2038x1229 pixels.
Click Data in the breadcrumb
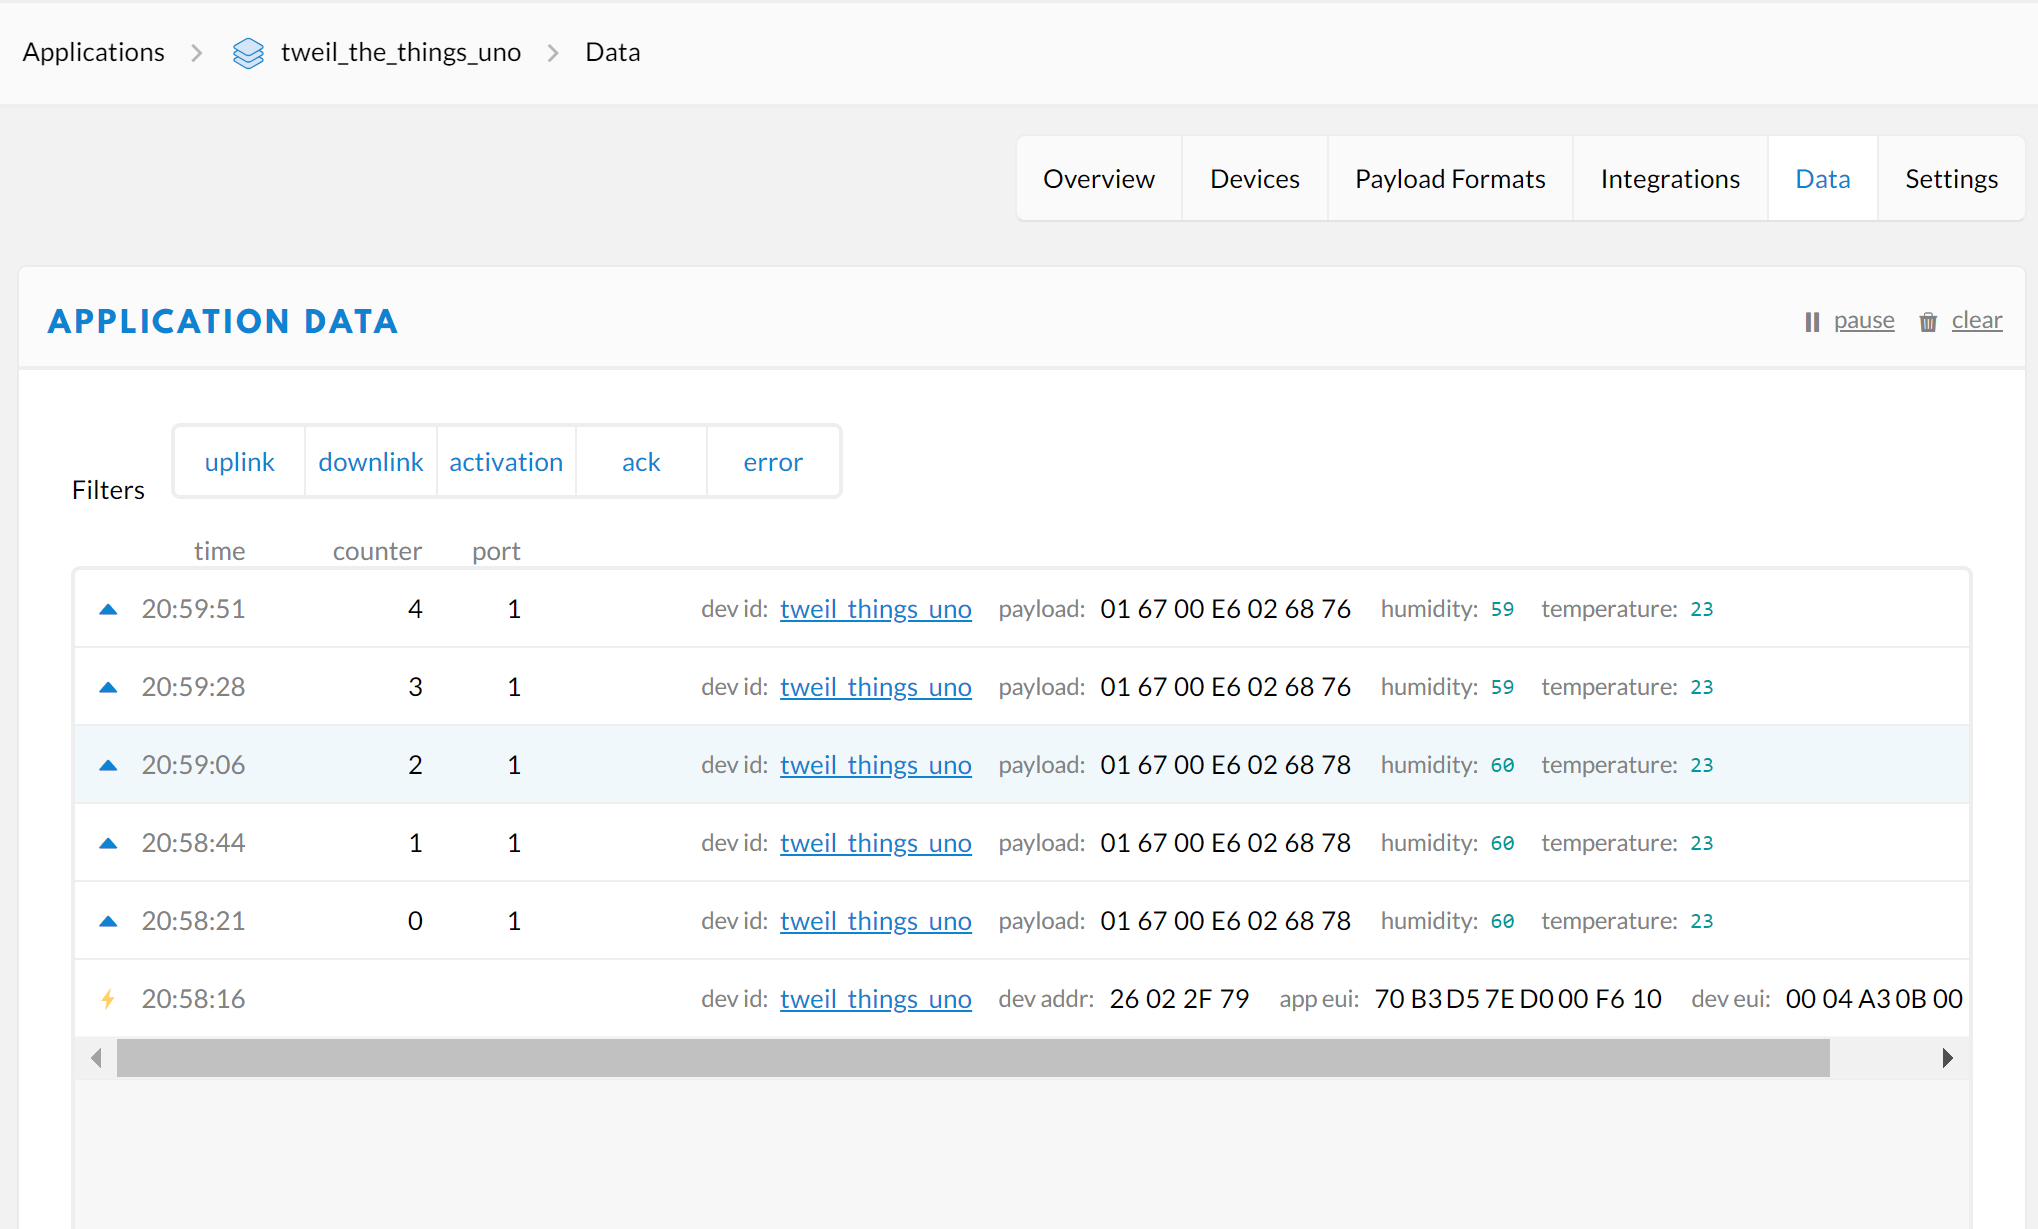point(613,52)
